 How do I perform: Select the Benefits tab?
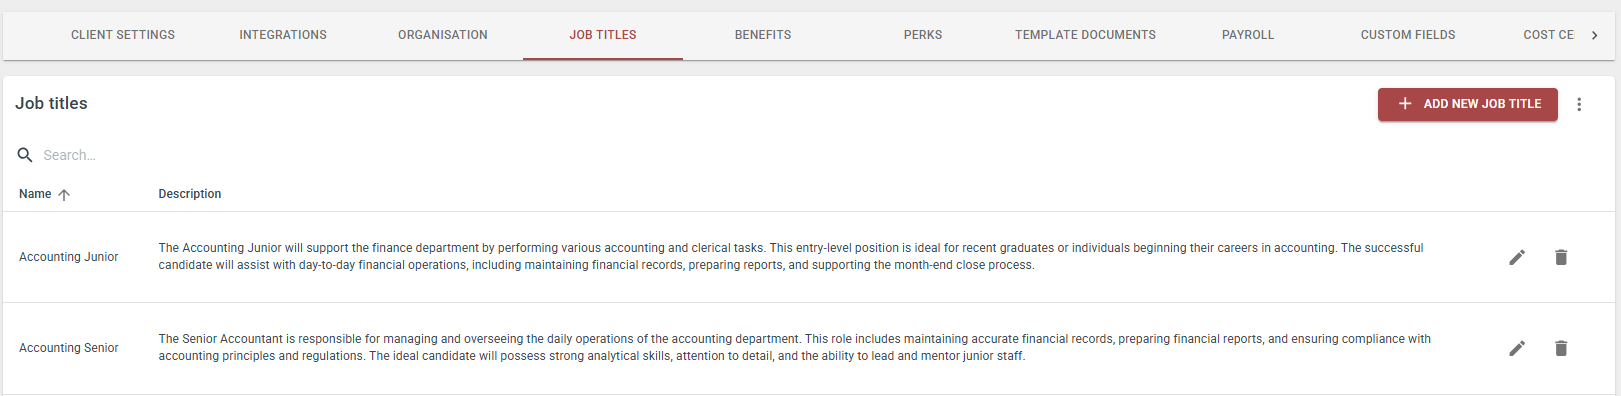[x=763, y=35]
